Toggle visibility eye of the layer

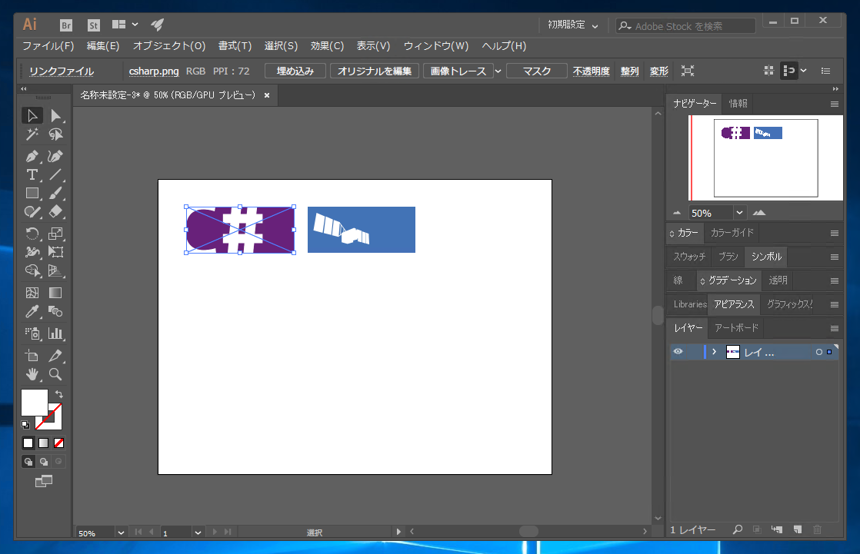point(678,352)
